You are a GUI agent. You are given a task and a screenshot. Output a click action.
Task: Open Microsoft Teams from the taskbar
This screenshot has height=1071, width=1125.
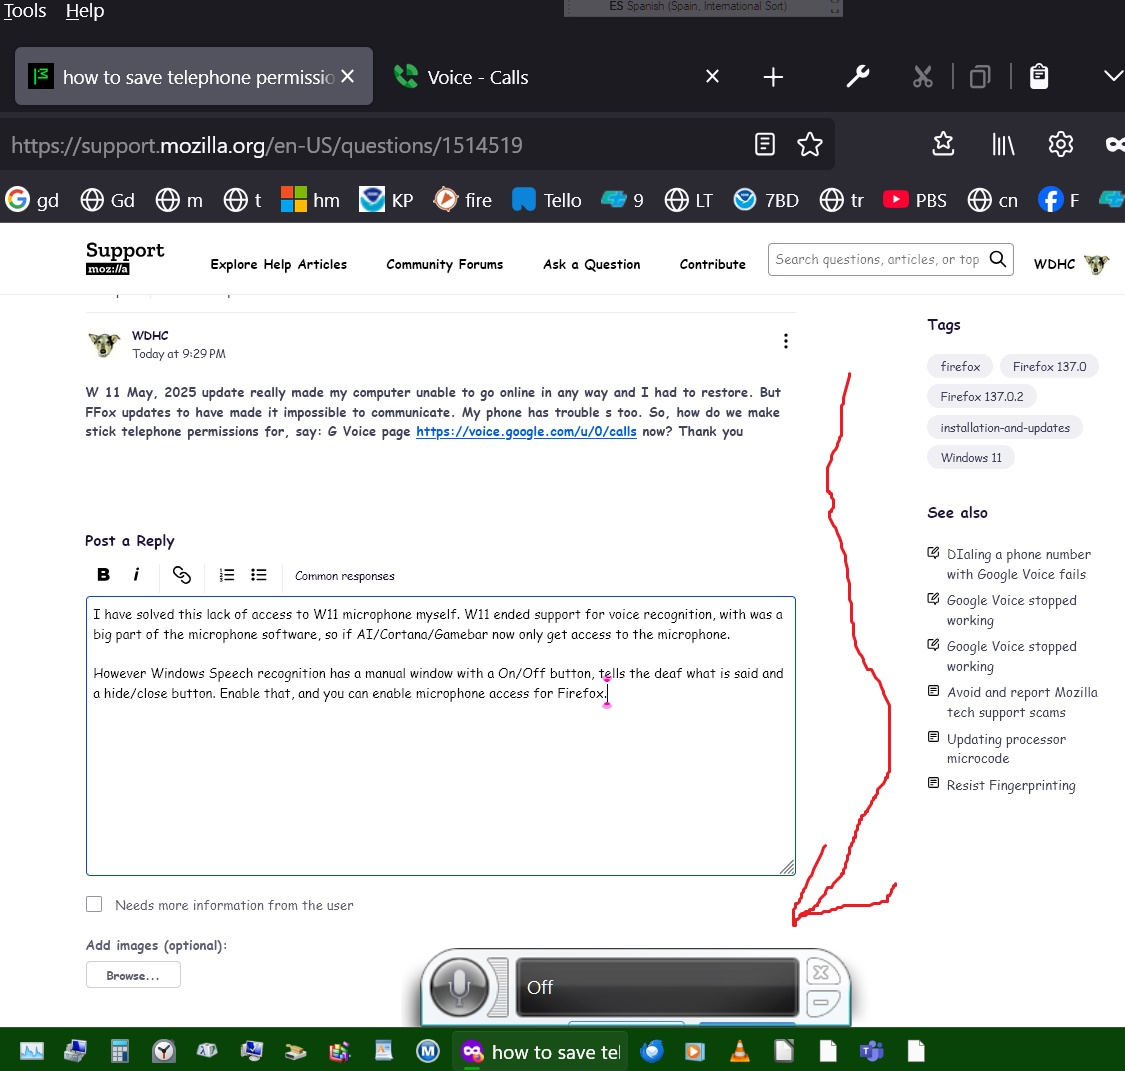click(871, 1051)
